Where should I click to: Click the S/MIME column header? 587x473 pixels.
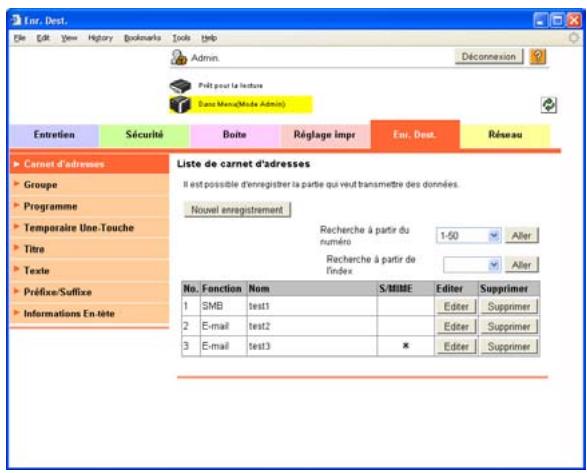(405, 289)
